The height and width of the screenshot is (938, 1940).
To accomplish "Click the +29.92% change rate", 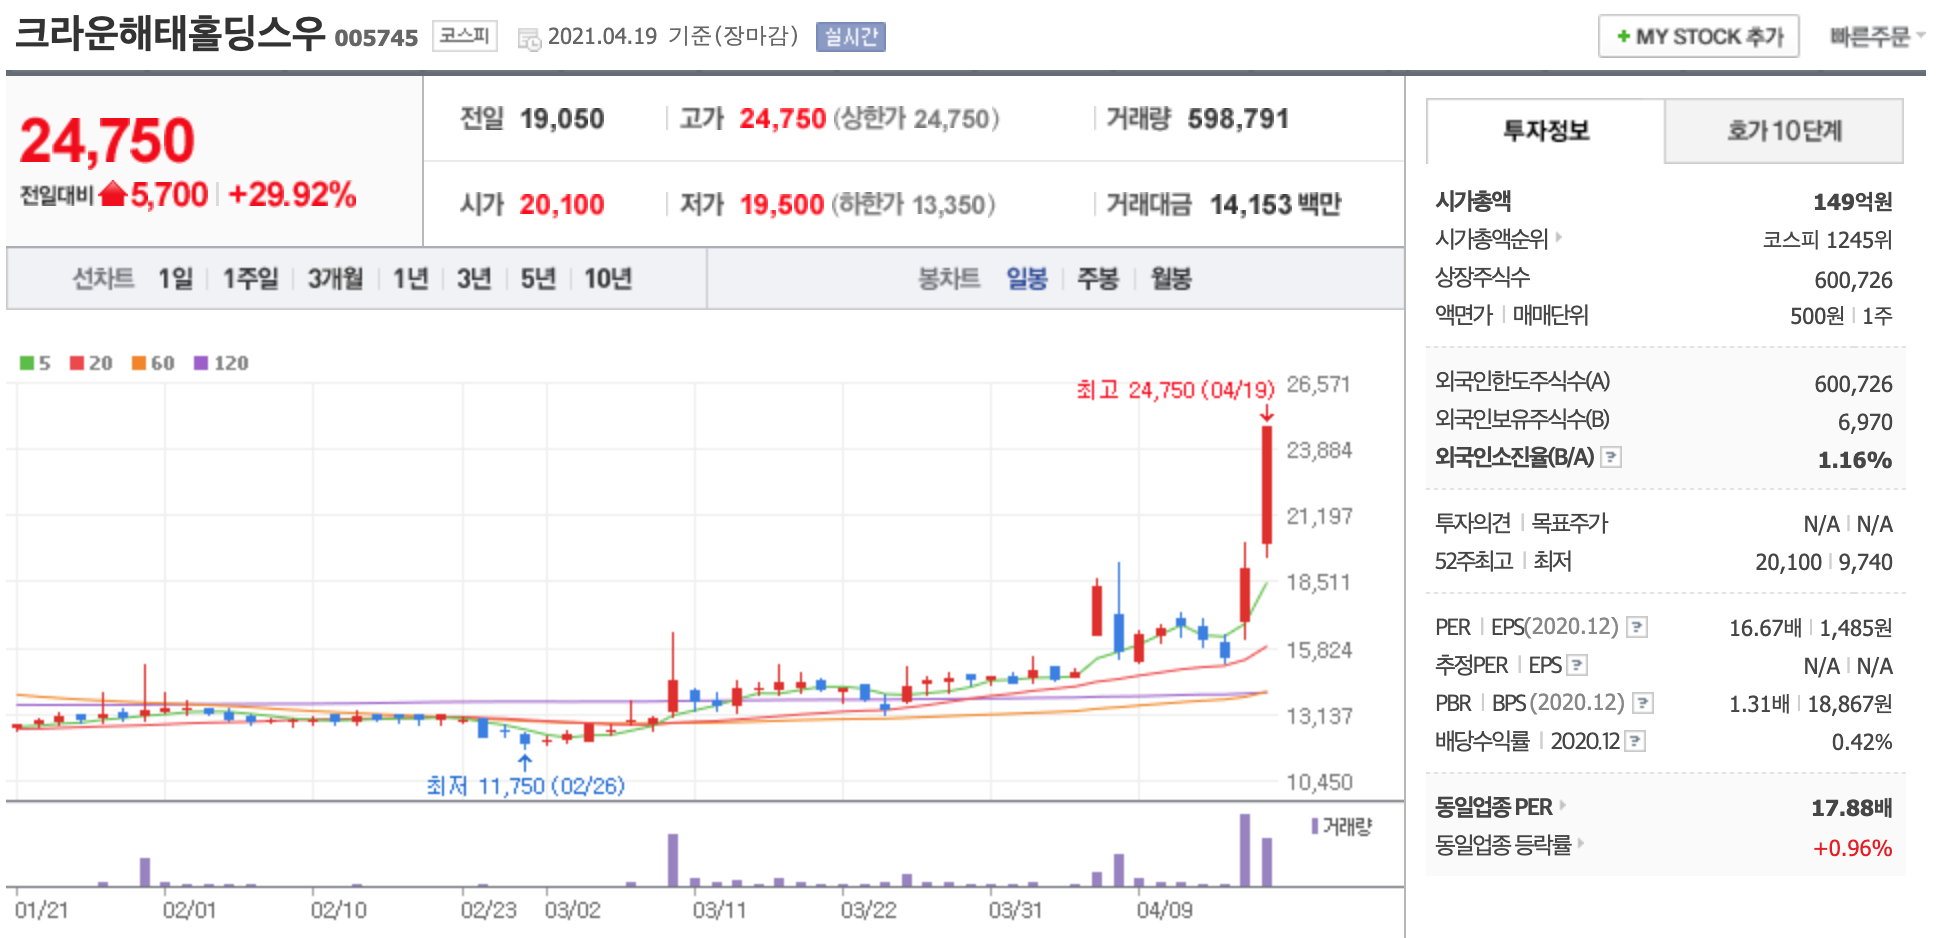I will click(x=292, y=194).
